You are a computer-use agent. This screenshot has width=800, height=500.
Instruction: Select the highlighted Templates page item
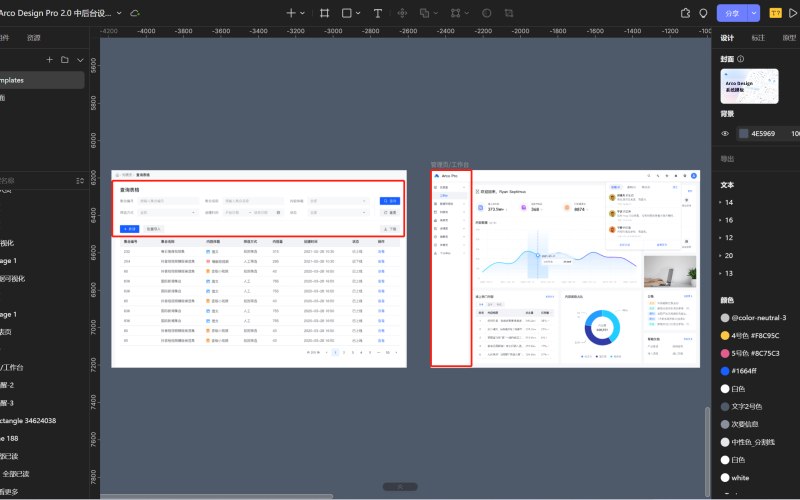[x=42, y=80]
